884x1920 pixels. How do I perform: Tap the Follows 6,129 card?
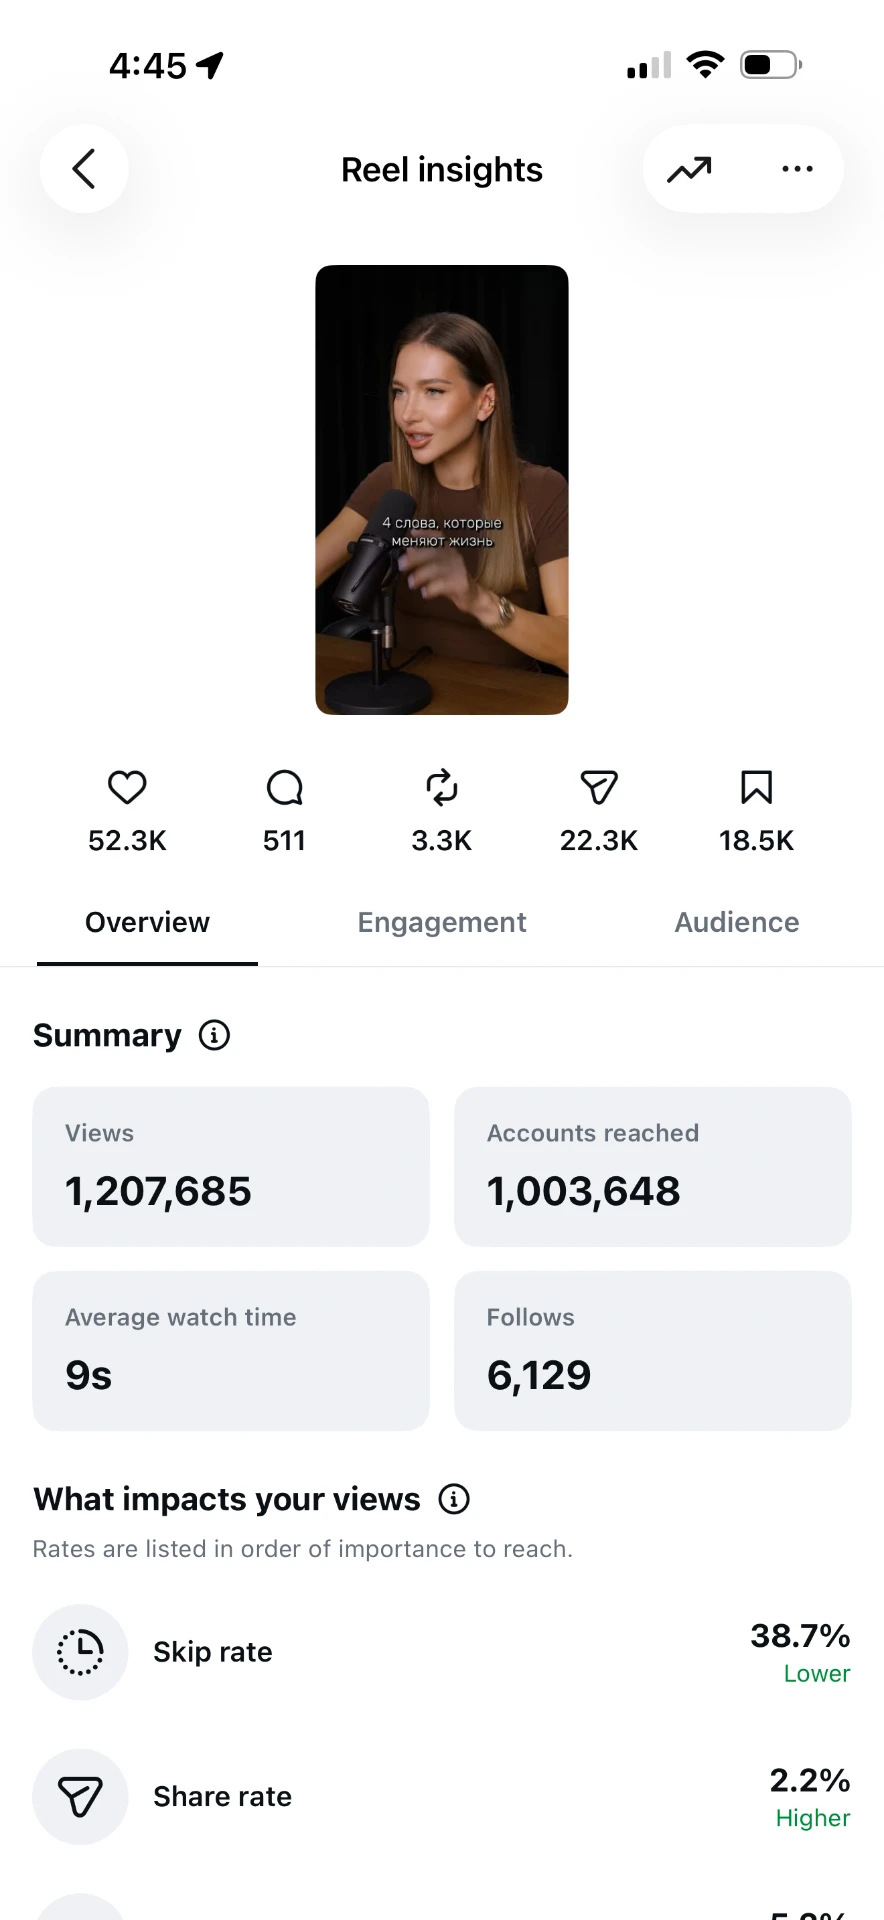tap(653, 1351)
